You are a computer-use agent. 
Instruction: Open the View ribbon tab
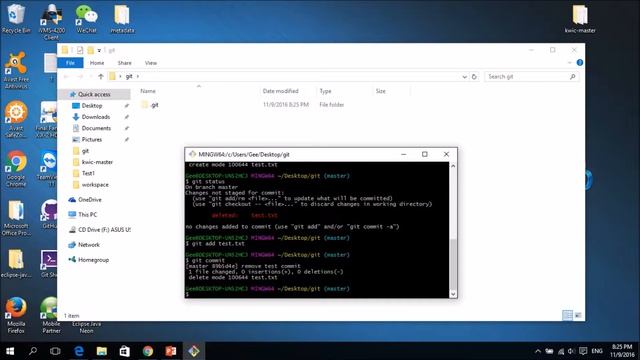tap(151, 63)
